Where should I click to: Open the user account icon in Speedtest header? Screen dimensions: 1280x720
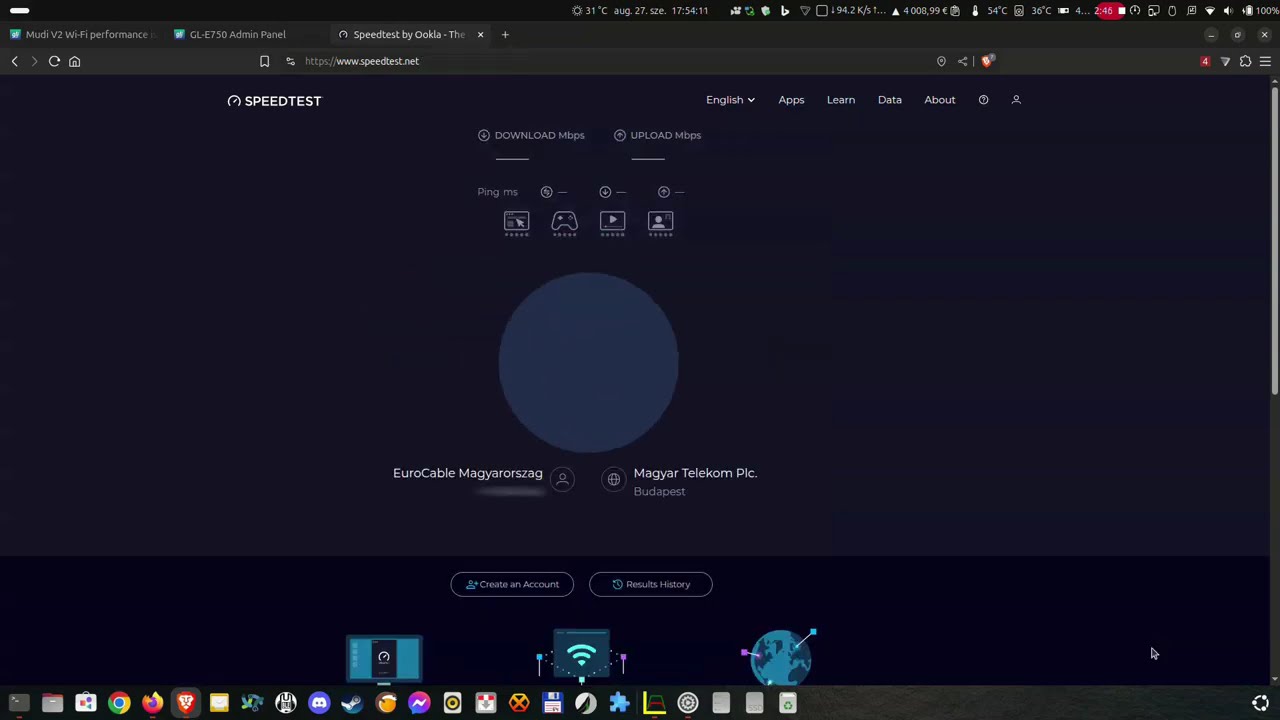[1016, 100]
